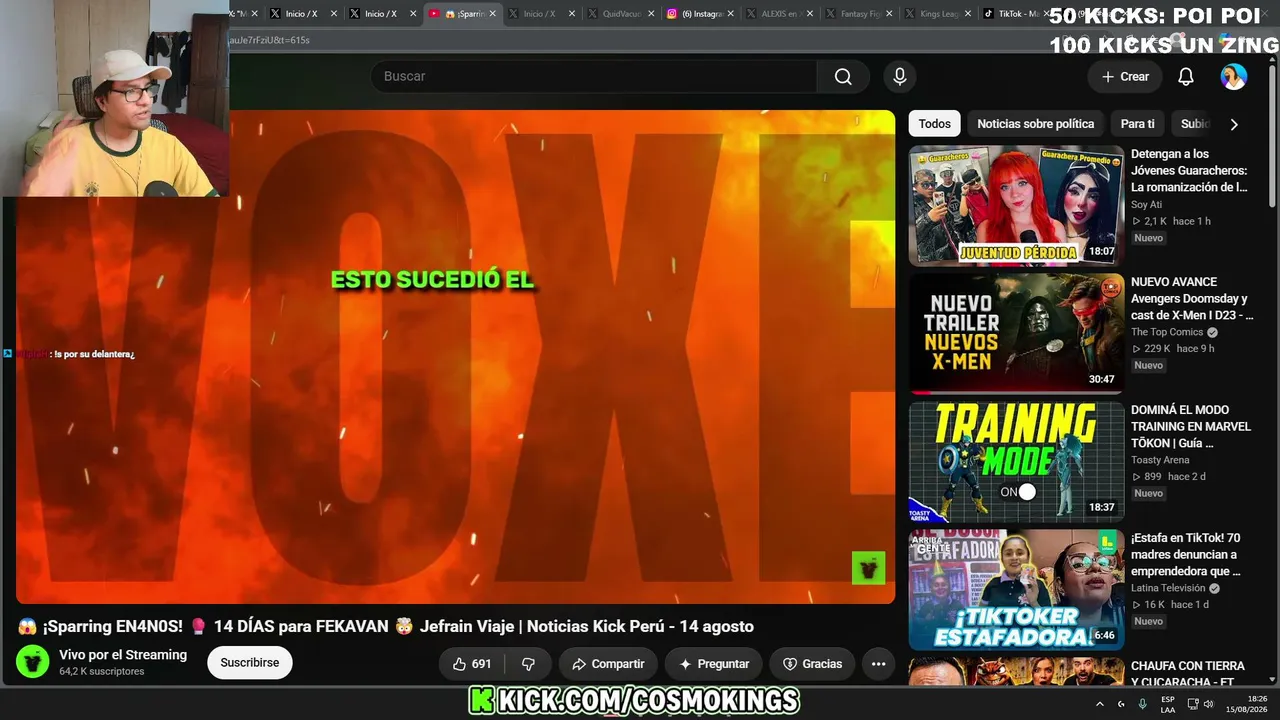1280x720 pixels.
Task: Open YouTube notifications bell
Action: point(1186,77)
